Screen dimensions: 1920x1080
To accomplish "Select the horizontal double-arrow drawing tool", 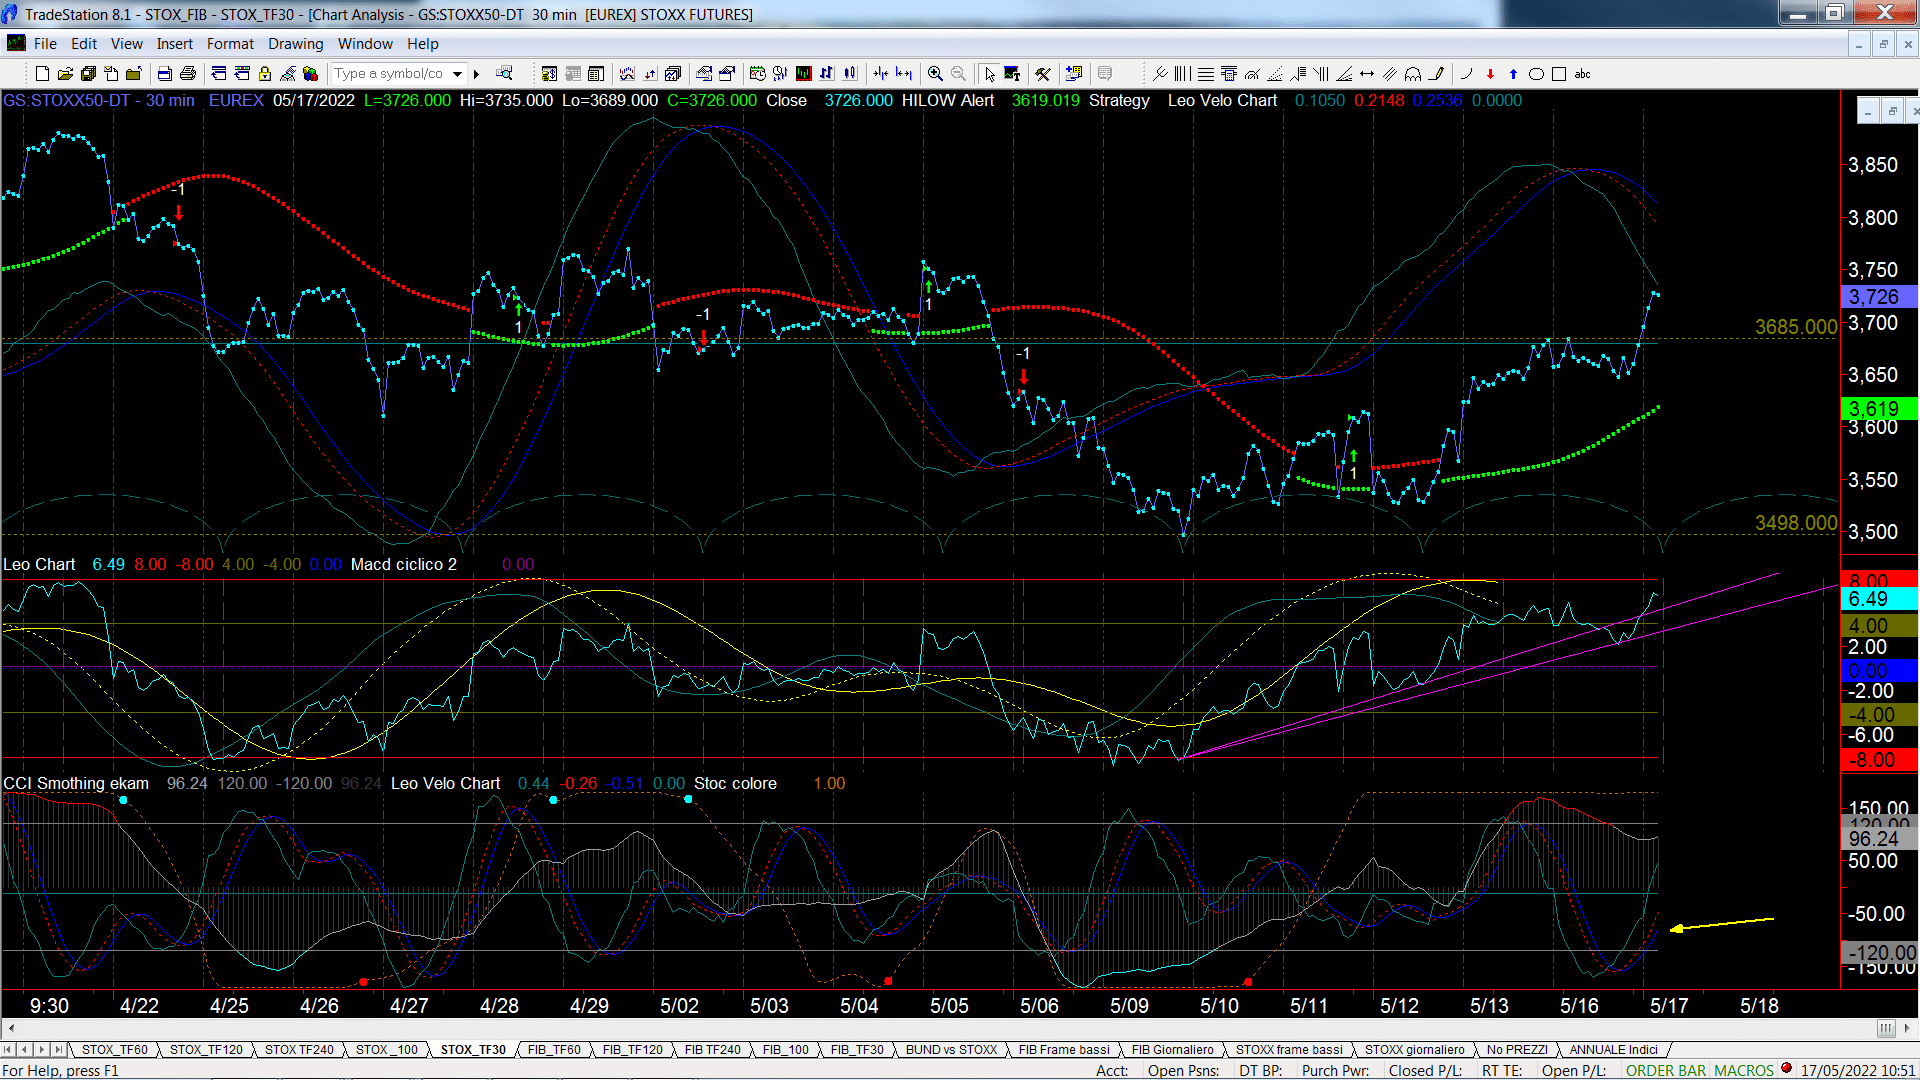I will click(1367, 74).
